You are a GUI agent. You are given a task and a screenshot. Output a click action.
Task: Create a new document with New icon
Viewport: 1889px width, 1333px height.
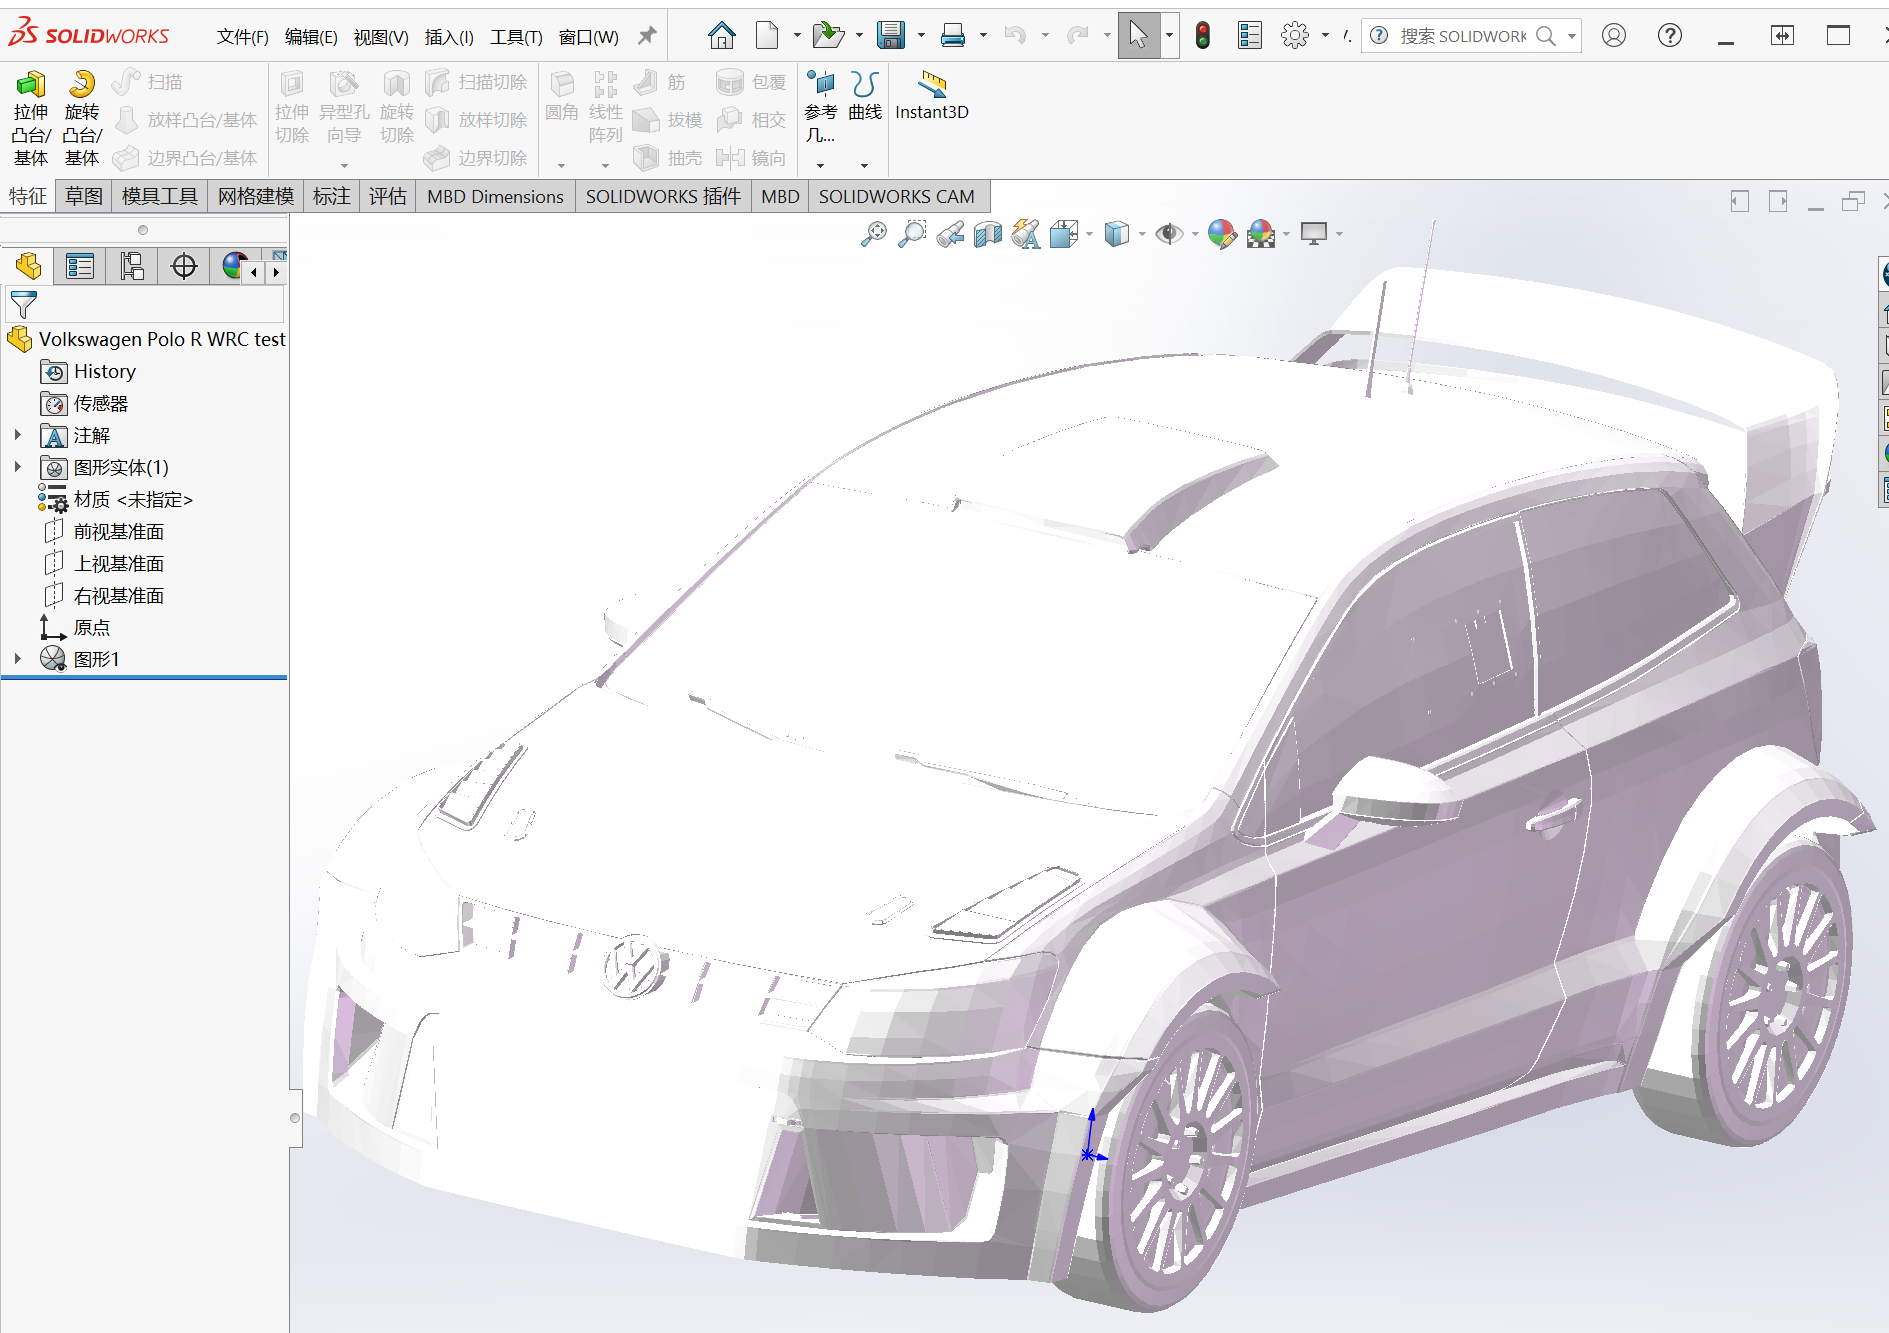coord(767,36)
